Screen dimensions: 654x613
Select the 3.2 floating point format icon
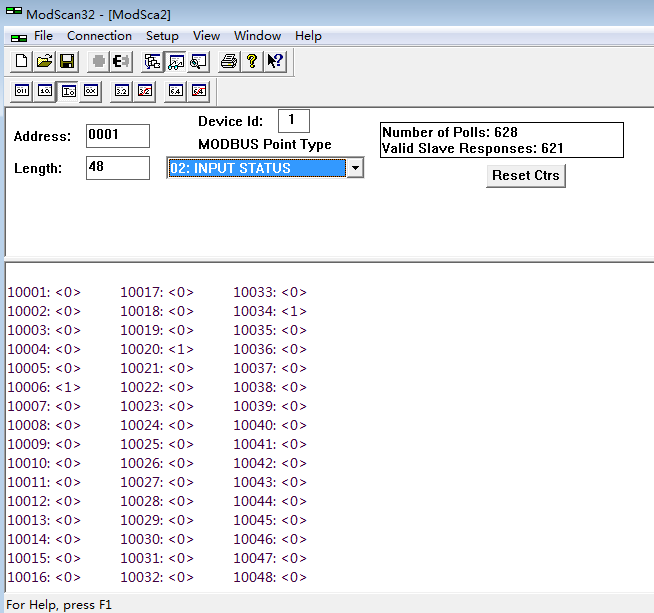click(x=121, y=90)
